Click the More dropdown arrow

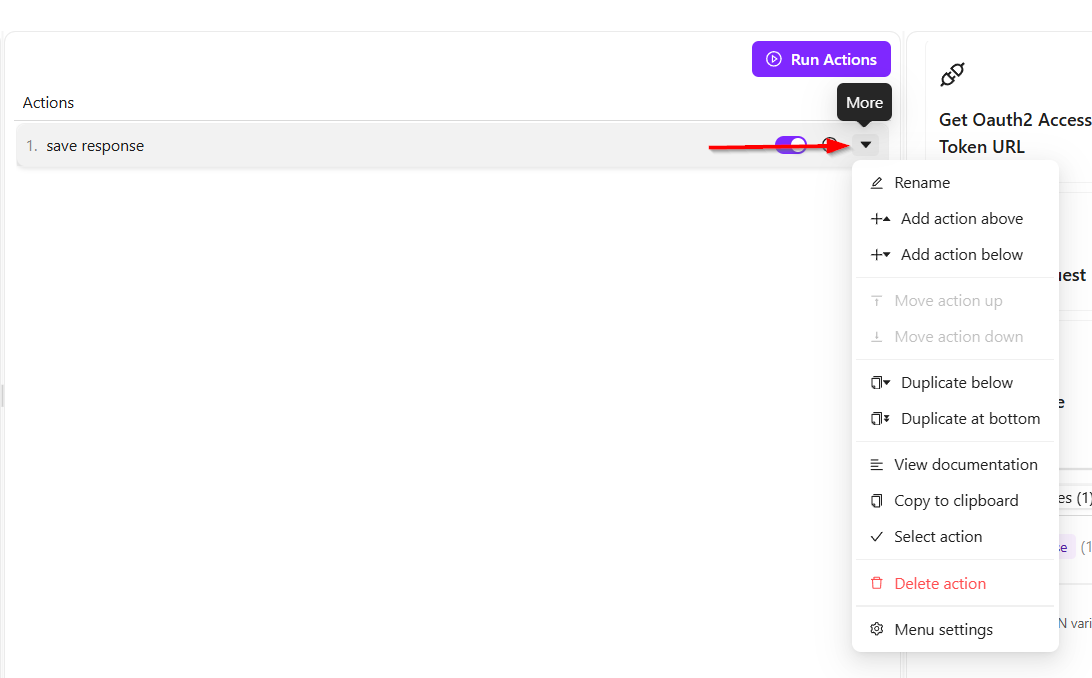(x=866, y=145)
